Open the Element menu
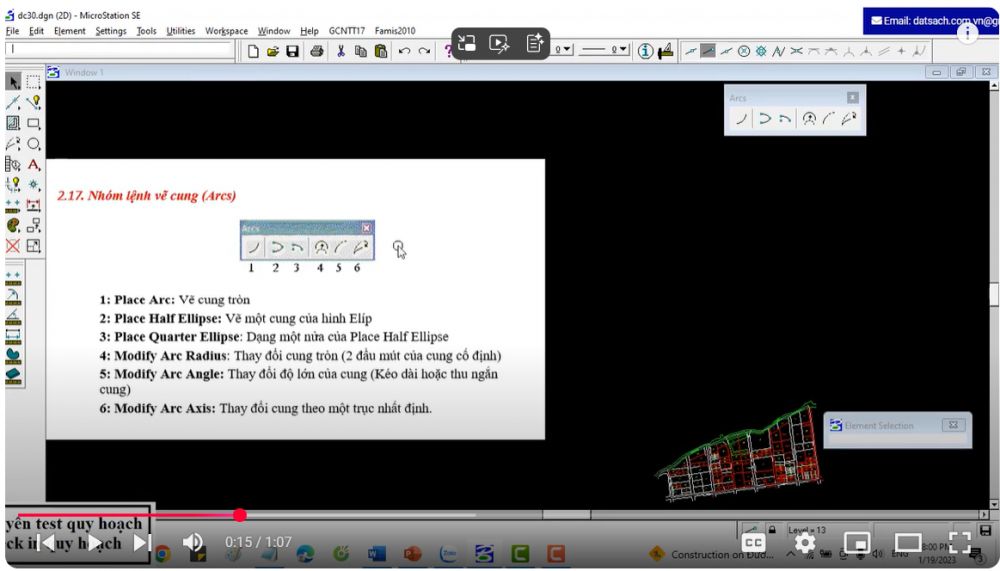This screenshot has width=1000, height=571. click(69, 31)
